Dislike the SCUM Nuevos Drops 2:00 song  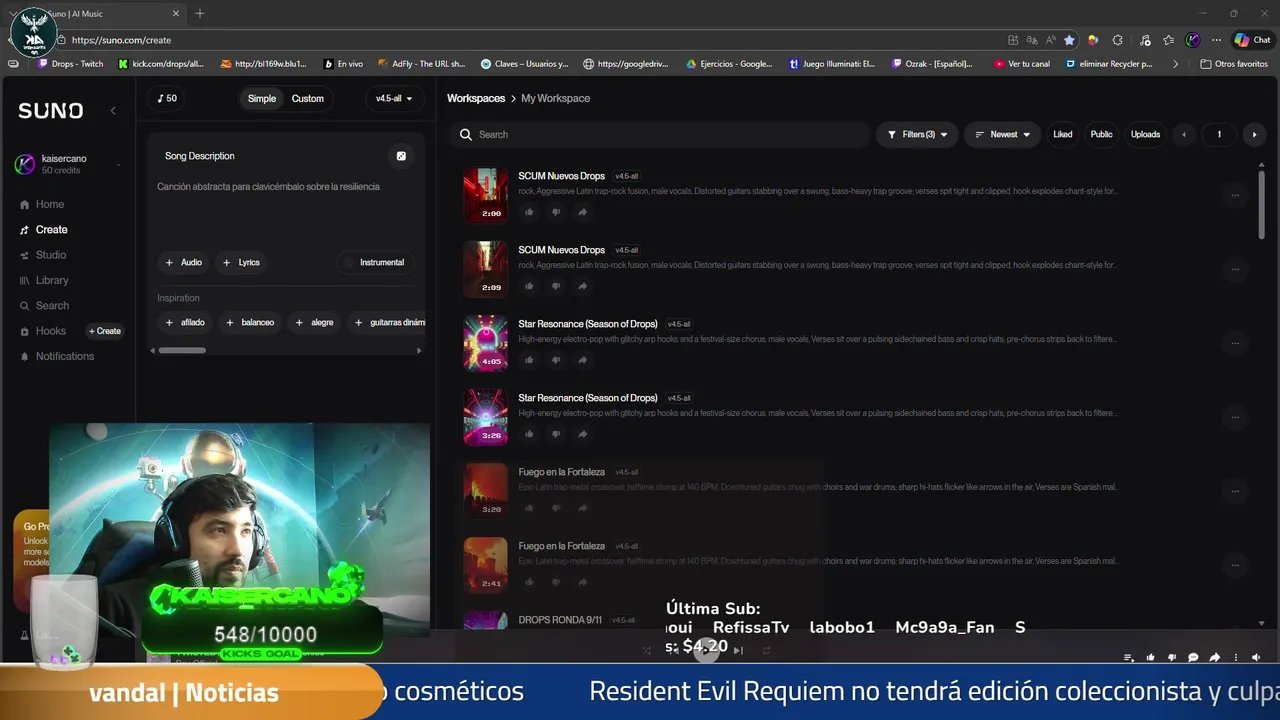[x=556, y=212]
